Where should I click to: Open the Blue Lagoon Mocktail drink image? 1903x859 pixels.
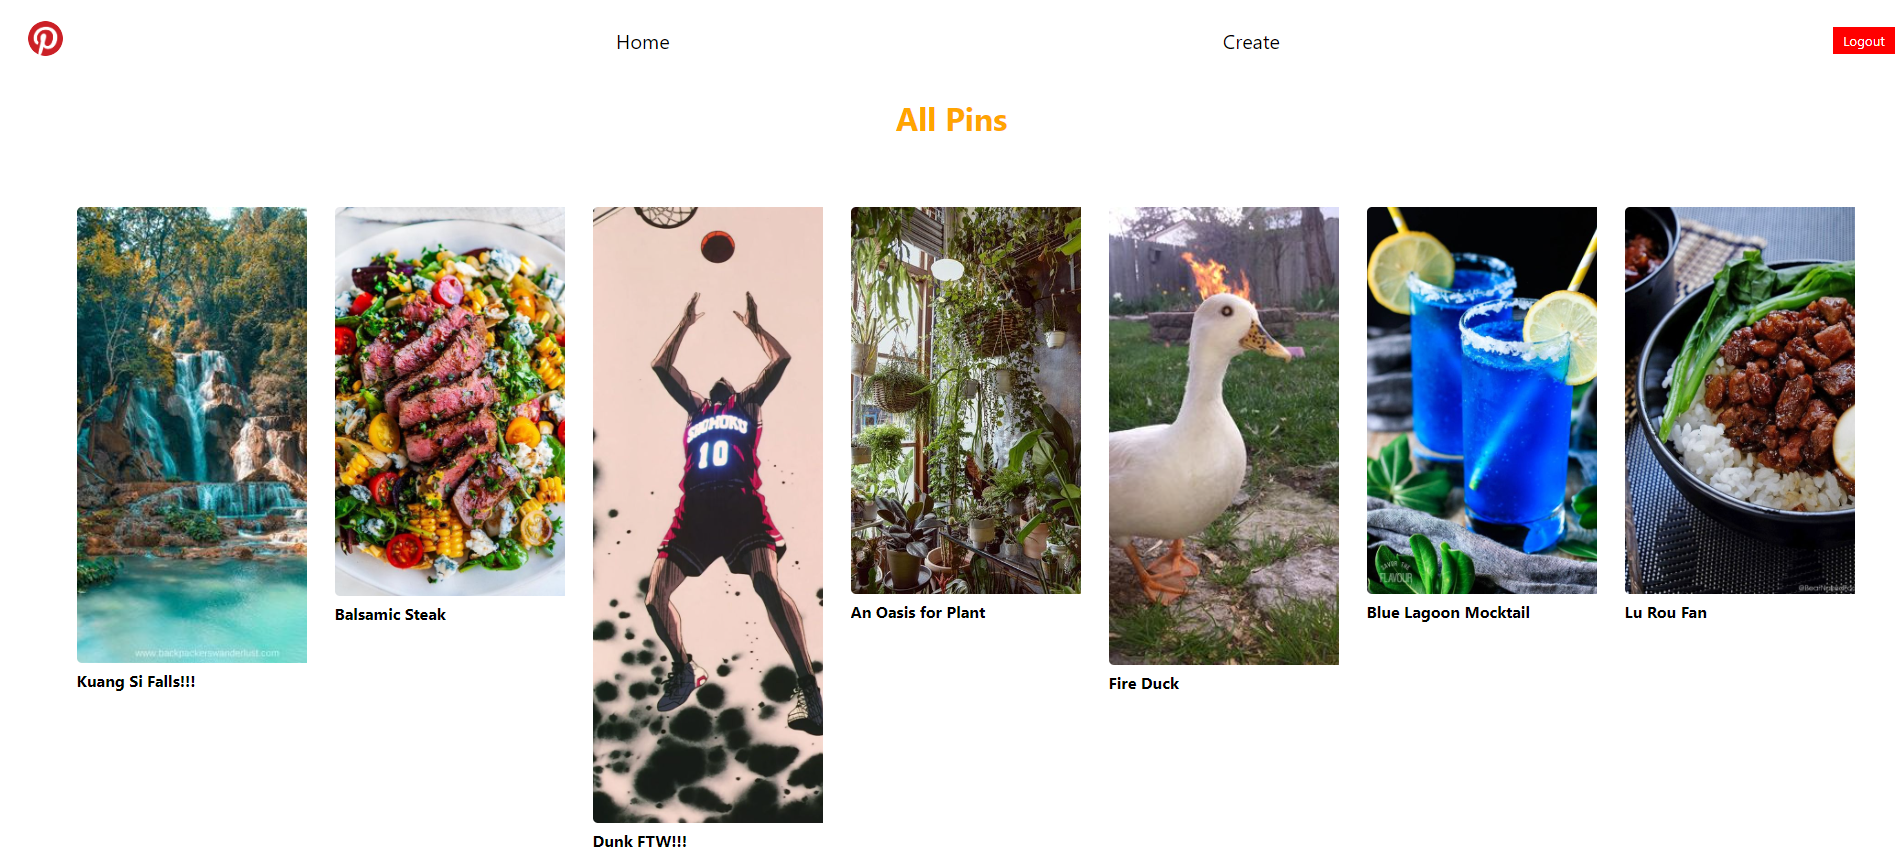pyautogui.click(x=1482, y=400)
